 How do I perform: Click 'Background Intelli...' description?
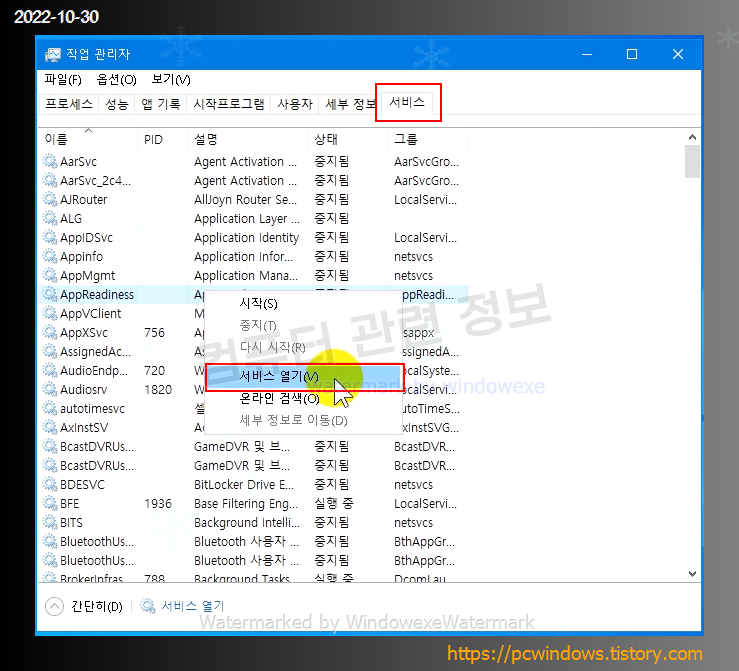tap(246, 523)
